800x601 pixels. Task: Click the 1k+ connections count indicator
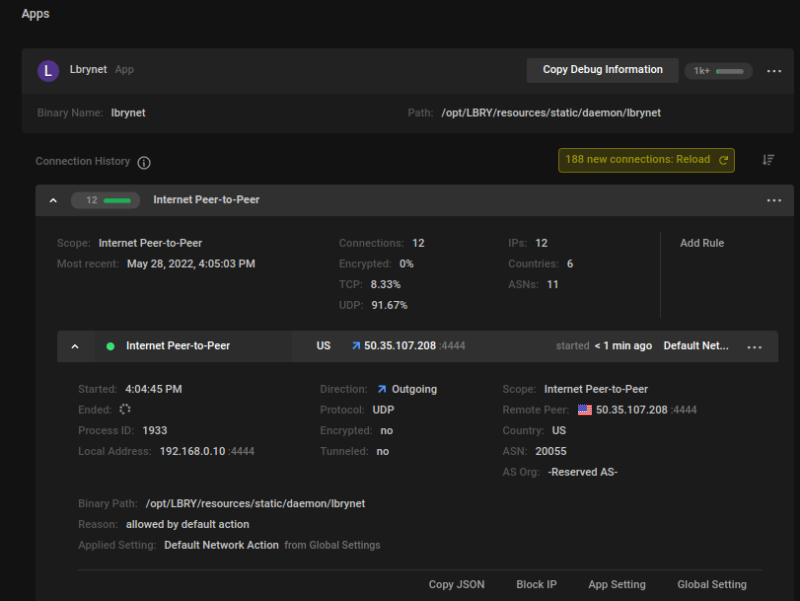coord(718,71)
